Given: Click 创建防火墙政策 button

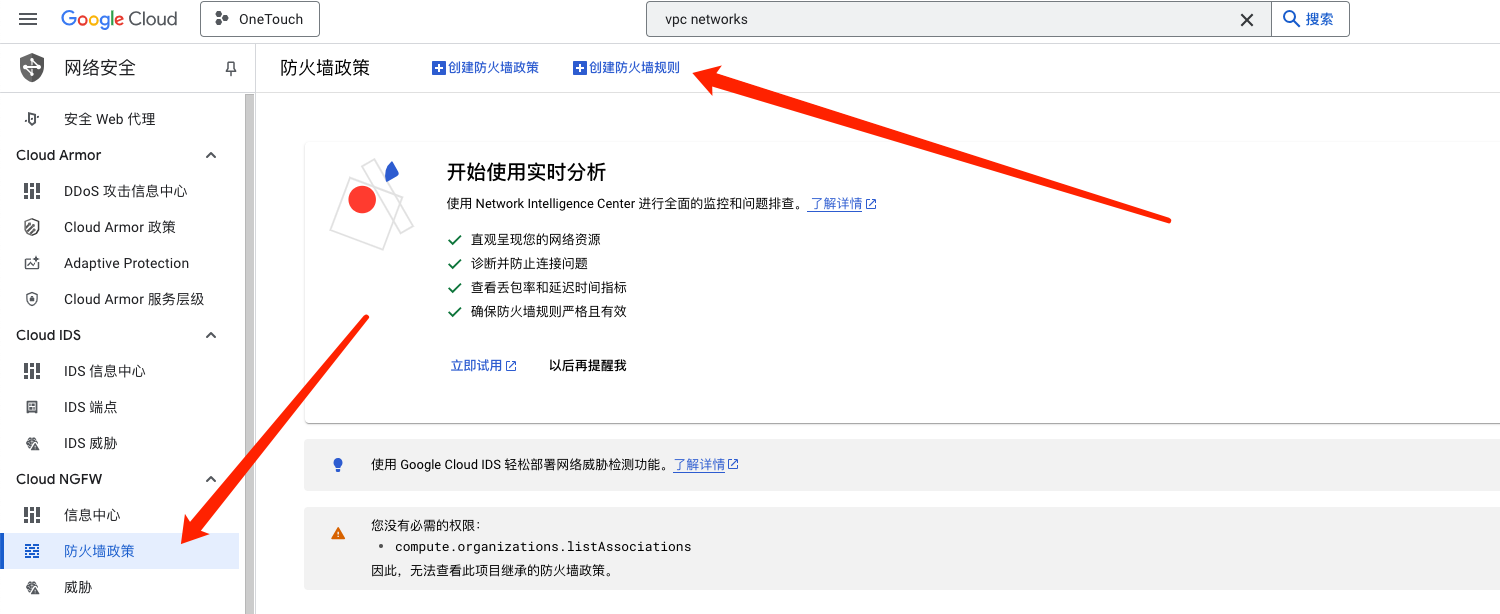Looking at the screenshot, I should [485, 68].
